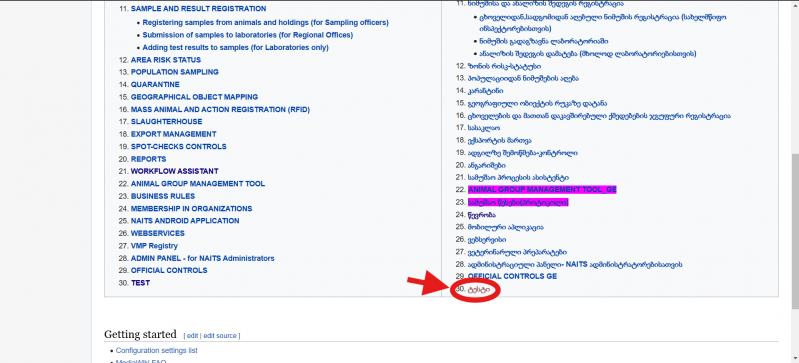
Task: Click edit source next to Getting started
Action: [x=220, y=336]
